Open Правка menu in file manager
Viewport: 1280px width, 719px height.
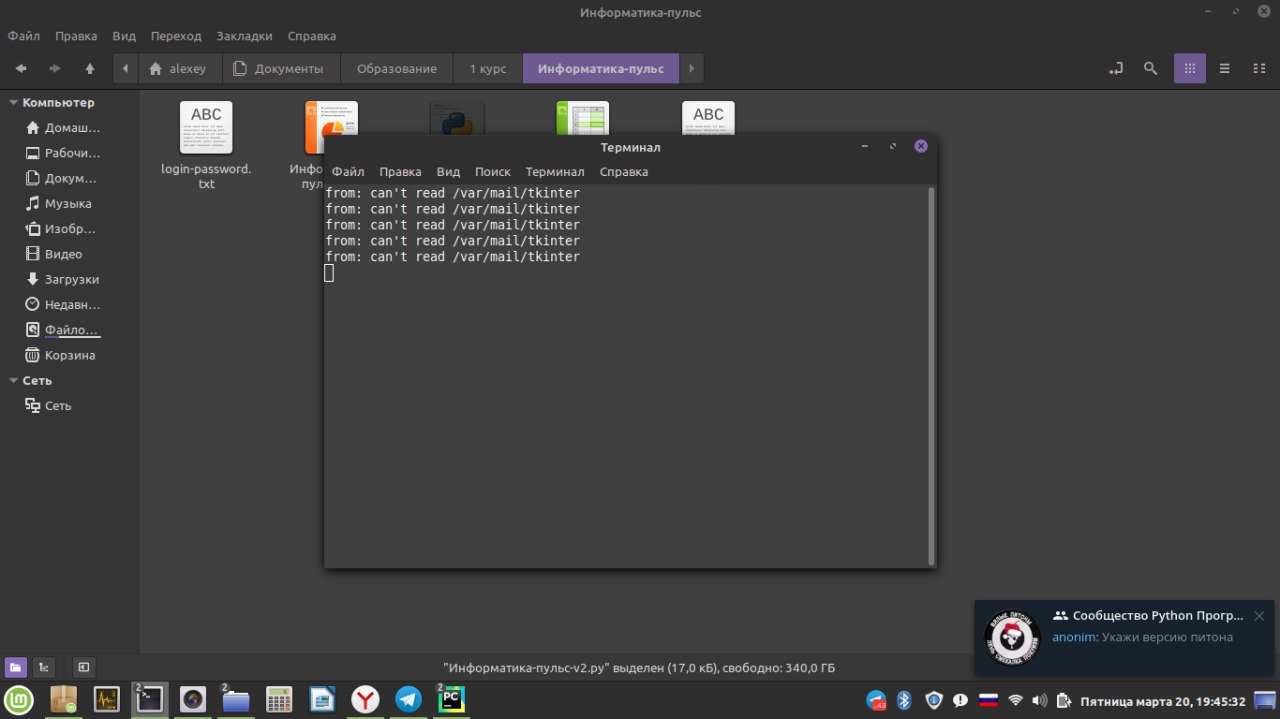76,36
